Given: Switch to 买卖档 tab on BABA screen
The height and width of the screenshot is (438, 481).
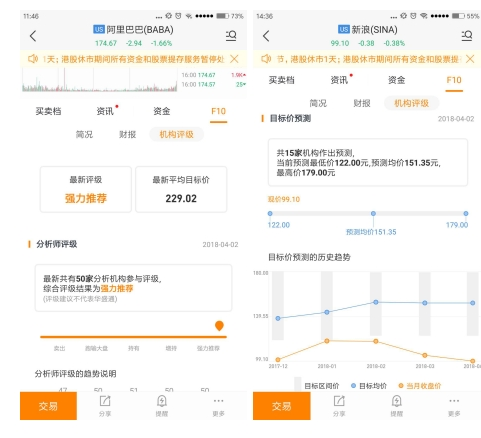Looking at the screenshot, I should [x=48, y=111].
